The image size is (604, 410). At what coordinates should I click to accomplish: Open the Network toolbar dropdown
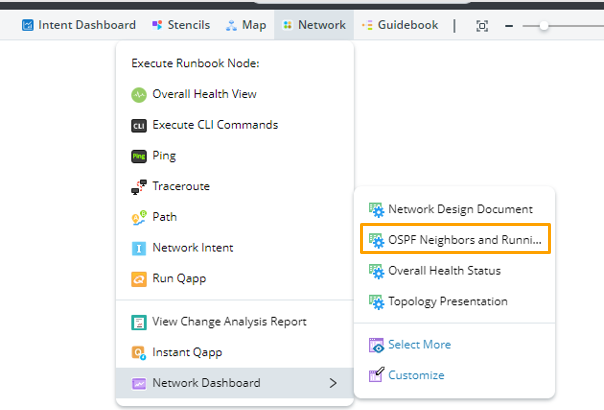click(x=314, y=25)
